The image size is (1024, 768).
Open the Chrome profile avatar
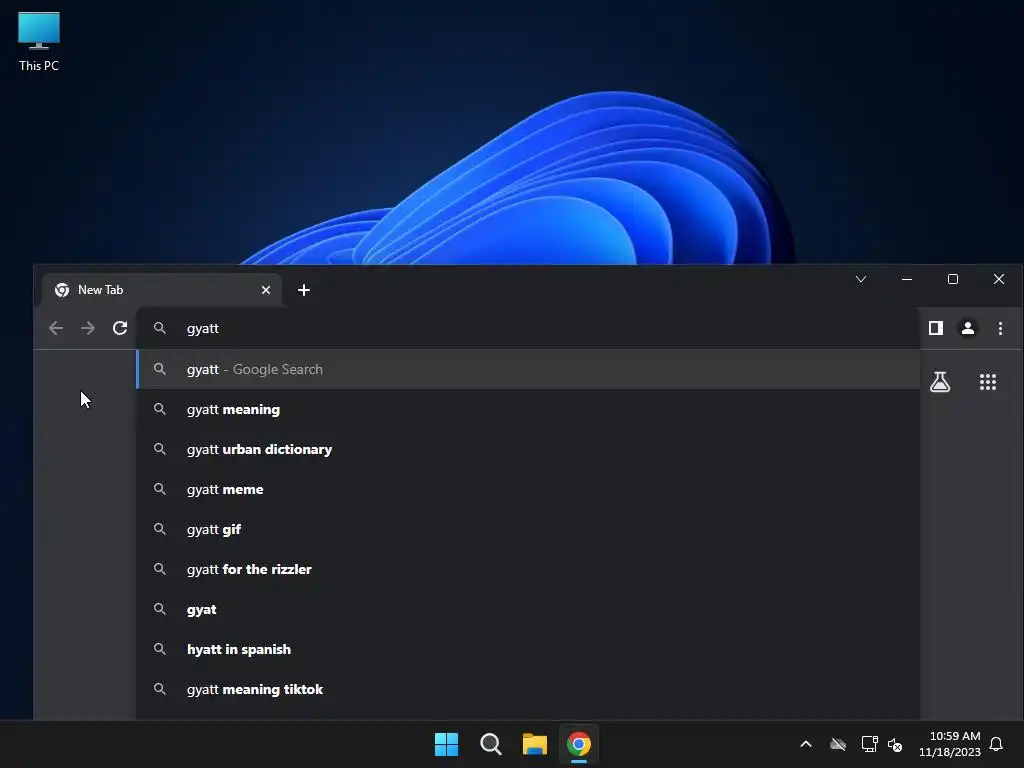pos(968,328)
